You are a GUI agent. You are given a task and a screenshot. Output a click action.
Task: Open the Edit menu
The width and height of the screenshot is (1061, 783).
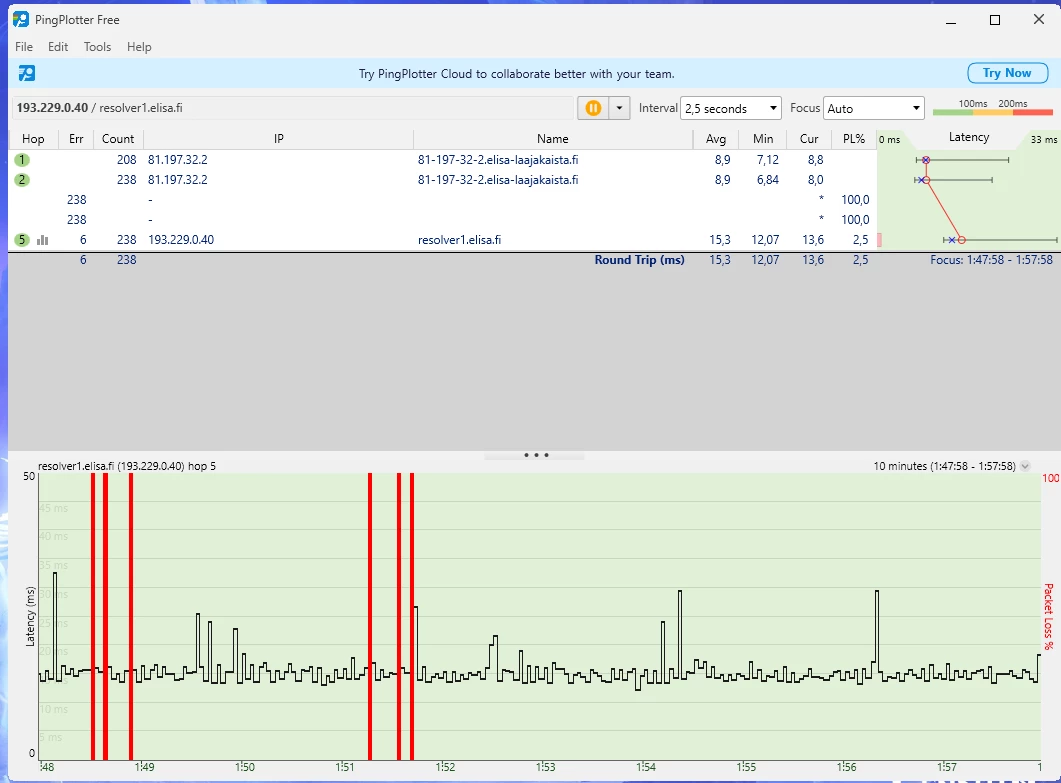(58, 47)
